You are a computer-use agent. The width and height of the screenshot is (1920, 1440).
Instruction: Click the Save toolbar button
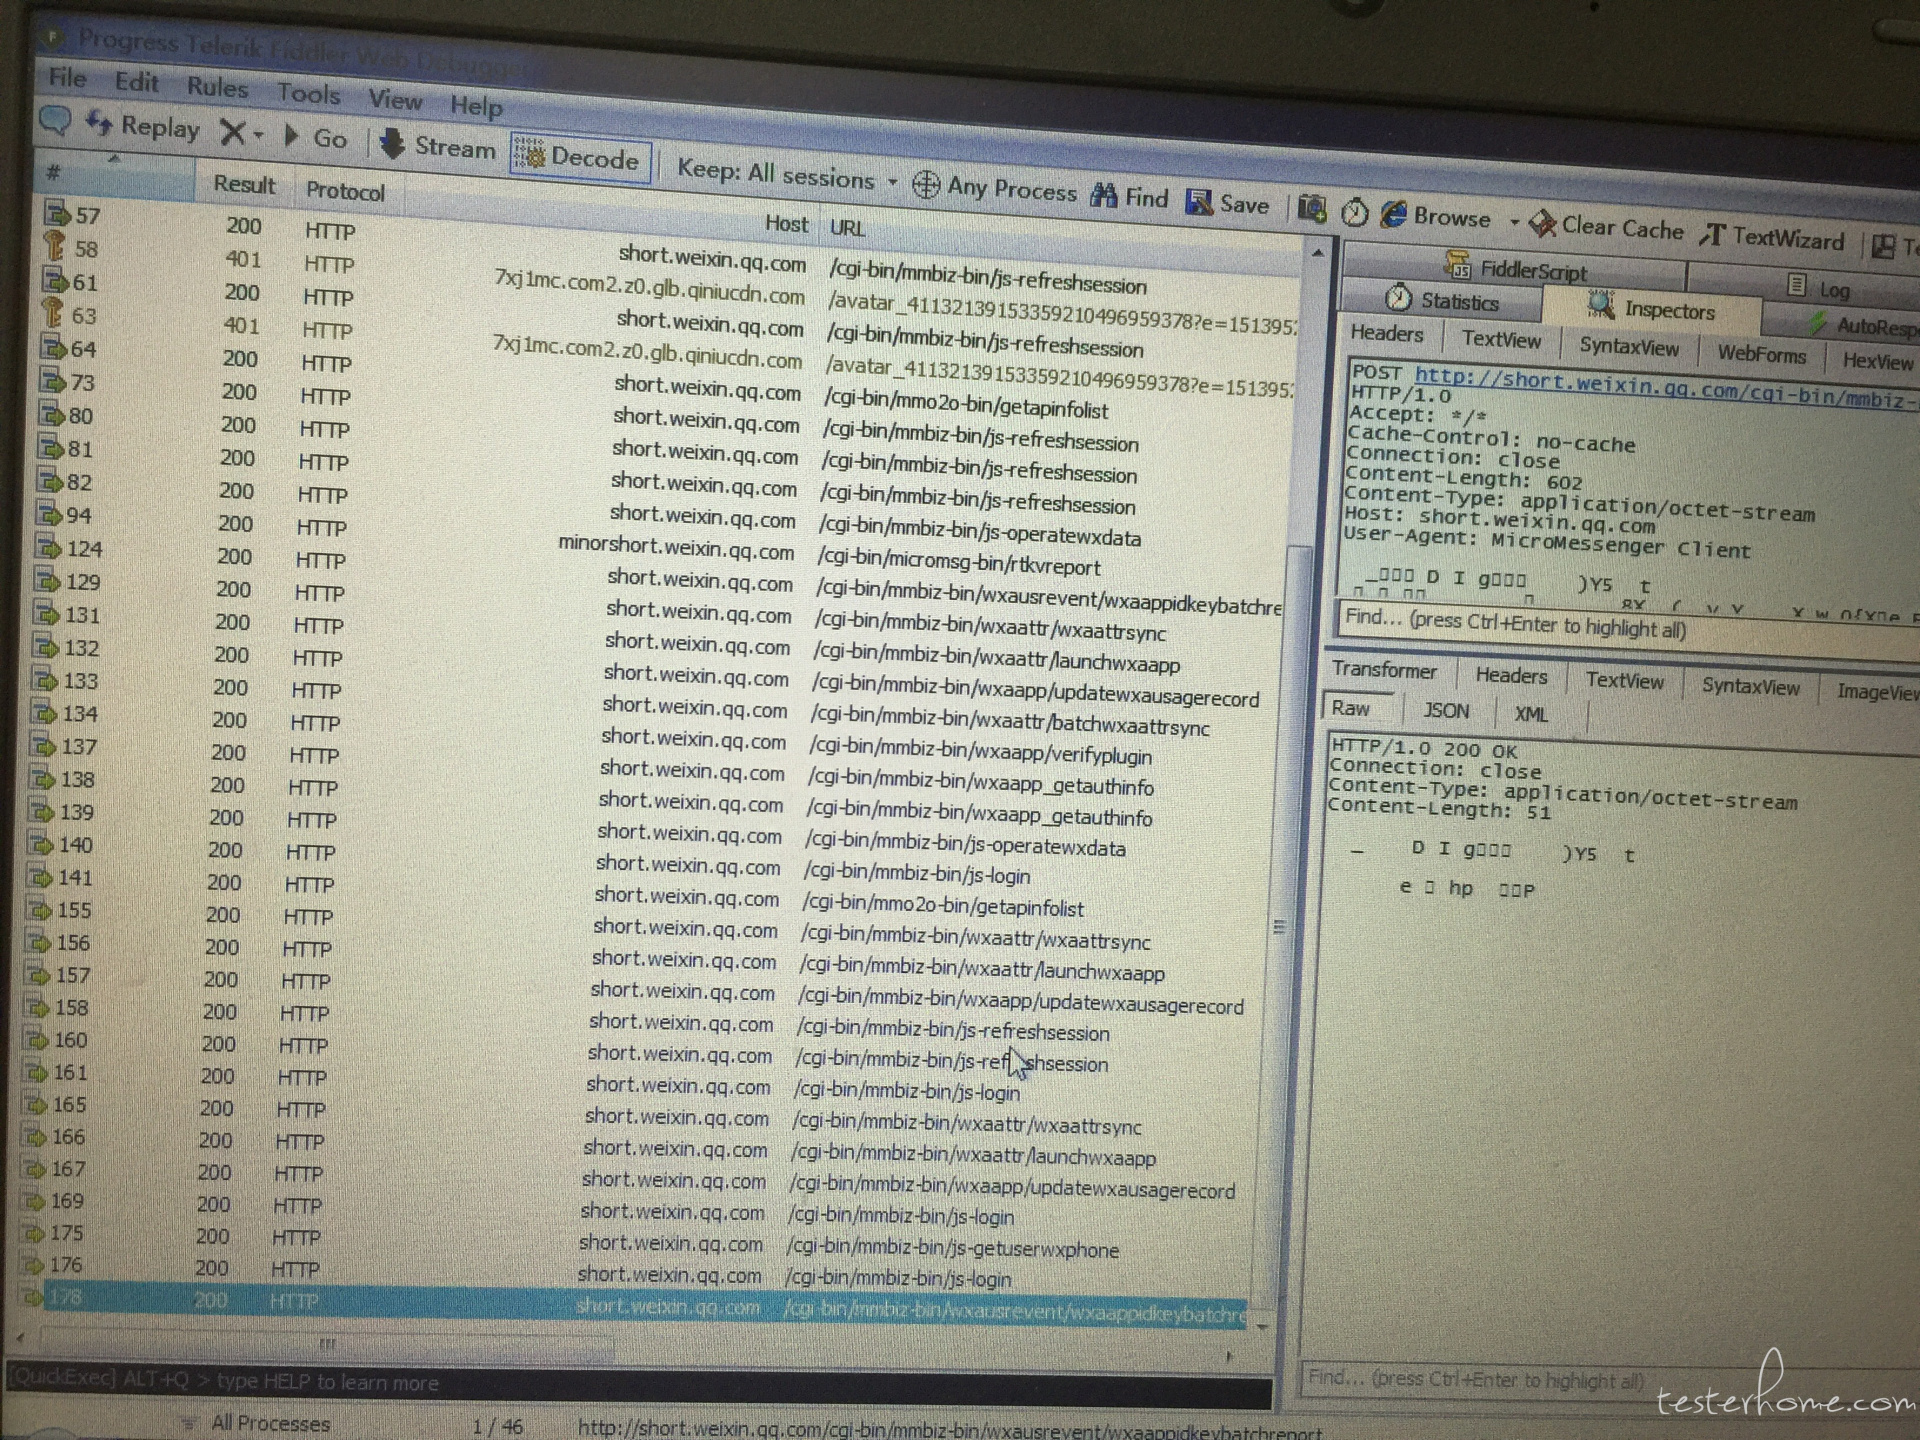click(x=1228, y=203)
